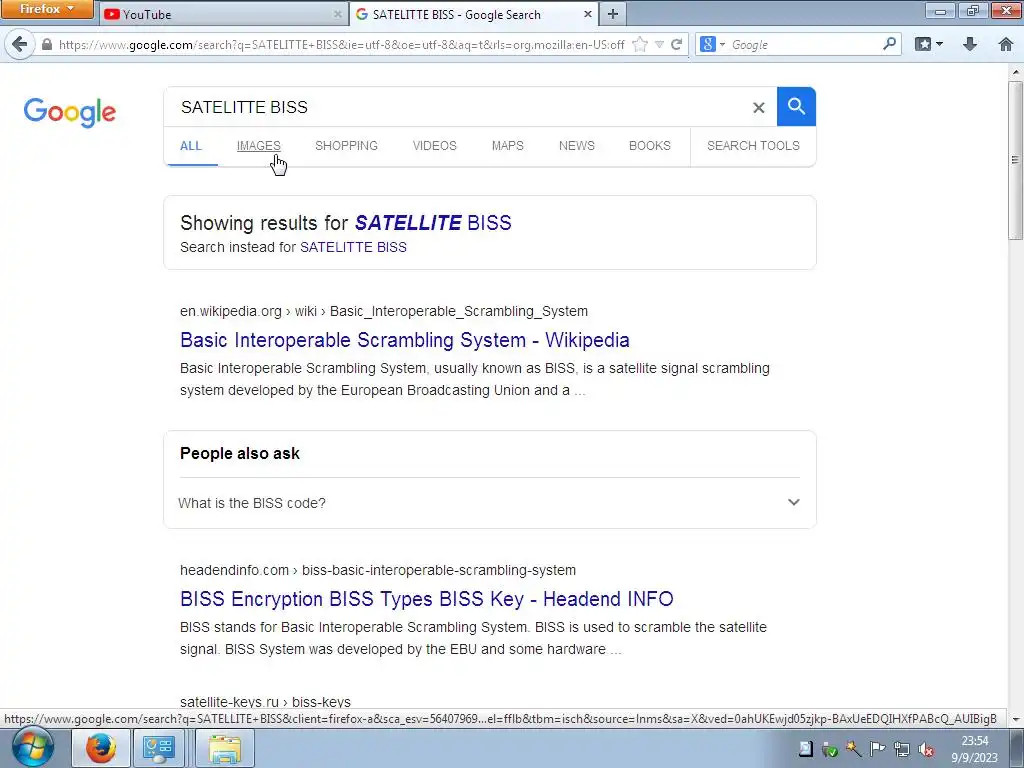Click the headendinfo.com breadcrumb text
1024x768 pixels.
tap(234, 570)
